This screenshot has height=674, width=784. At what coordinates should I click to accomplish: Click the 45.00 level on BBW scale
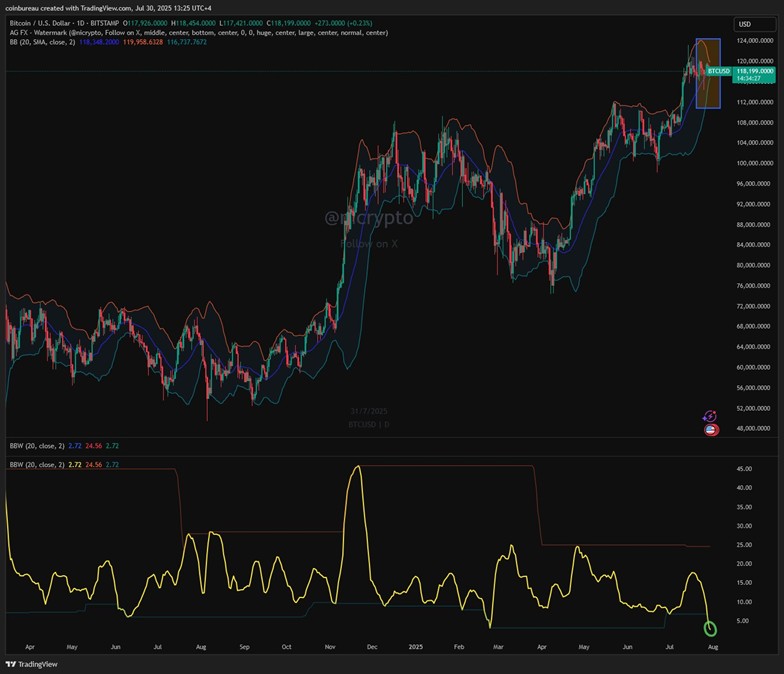[x=744, y=468]
